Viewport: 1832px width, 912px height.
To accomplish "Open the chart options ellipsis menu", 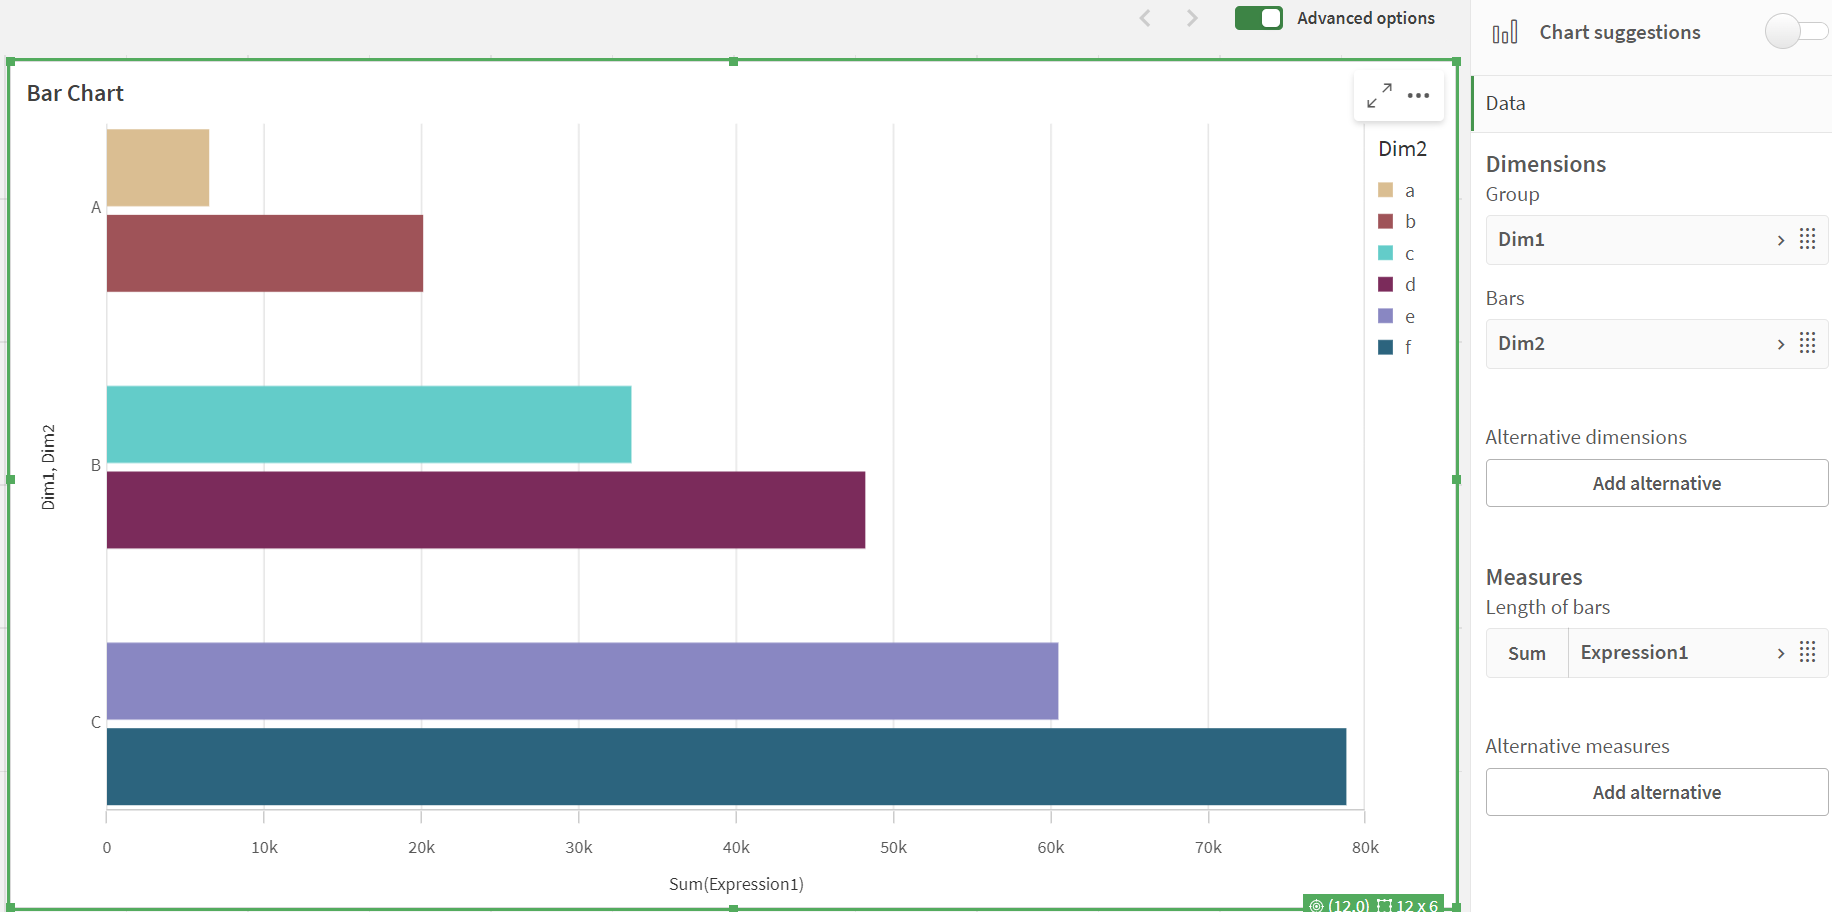I will (x=1419, y=95).
